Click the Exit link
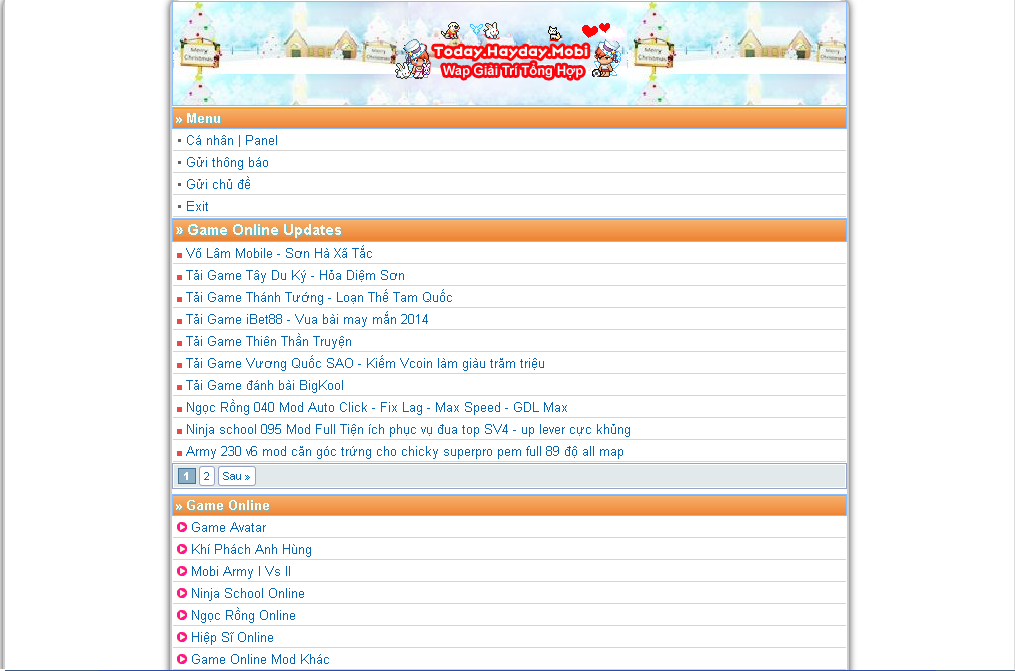Viewport: 1015px width, 671px height. (x=197, y=207)
